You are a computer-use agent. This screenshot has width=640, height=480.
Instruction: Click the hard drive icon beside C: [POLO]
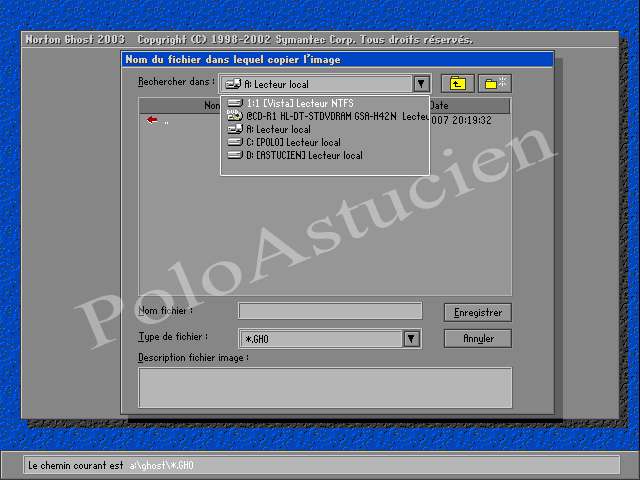tap(235, 142)
